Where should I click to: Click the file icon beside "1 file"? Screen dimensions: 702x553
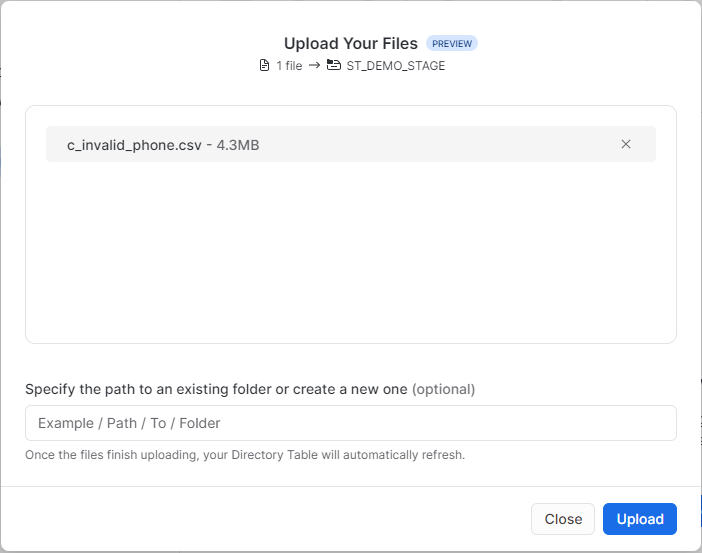click(x=265, y=66)
